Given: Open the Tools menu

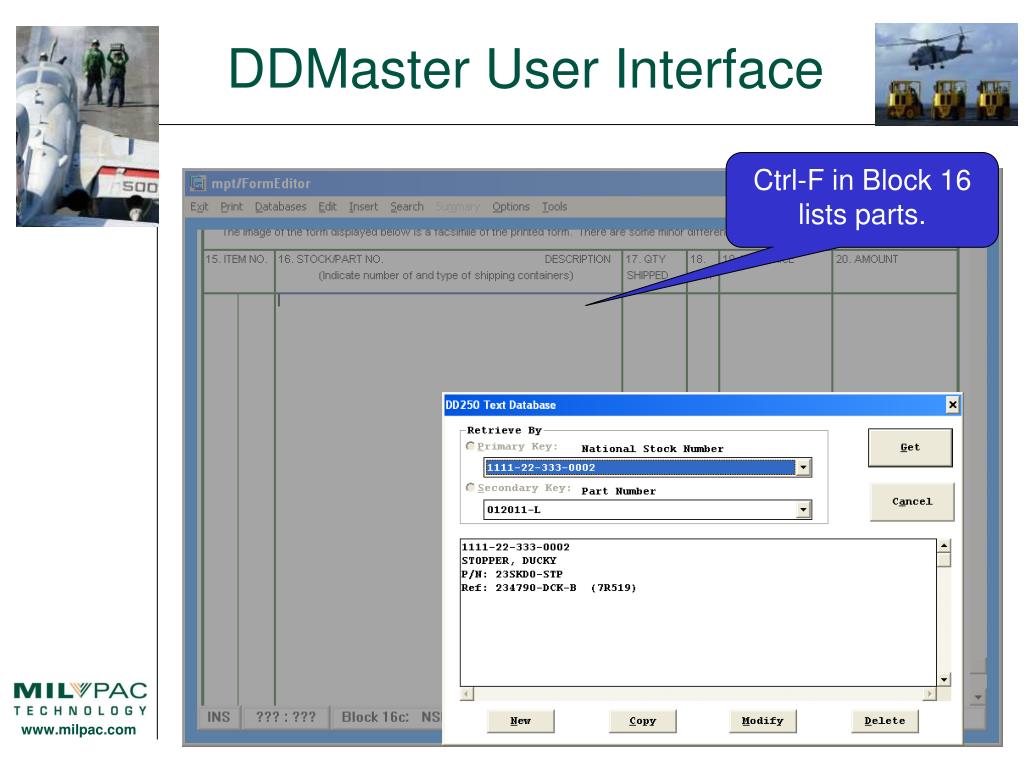Looking at the screenshot, I should coord(554,207).
